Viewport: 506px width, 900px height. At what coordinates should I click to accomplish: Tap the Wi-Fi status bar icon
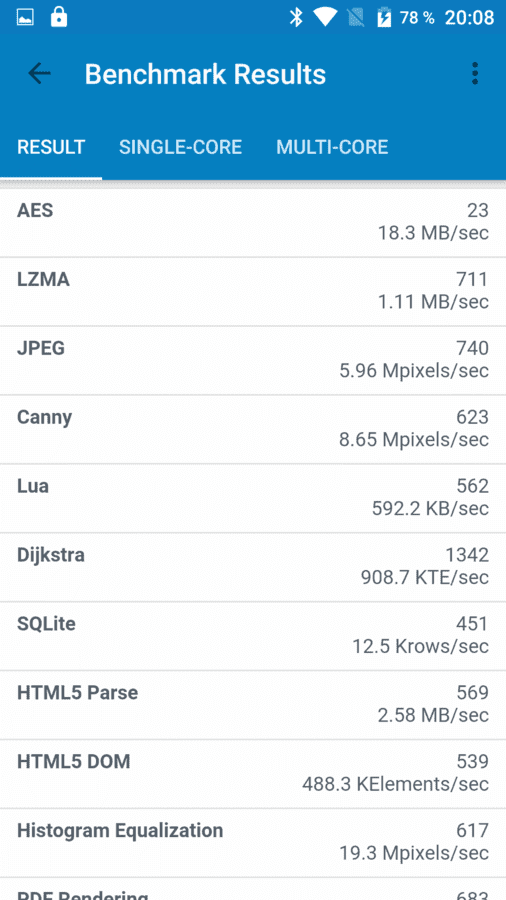coord(325,18)
